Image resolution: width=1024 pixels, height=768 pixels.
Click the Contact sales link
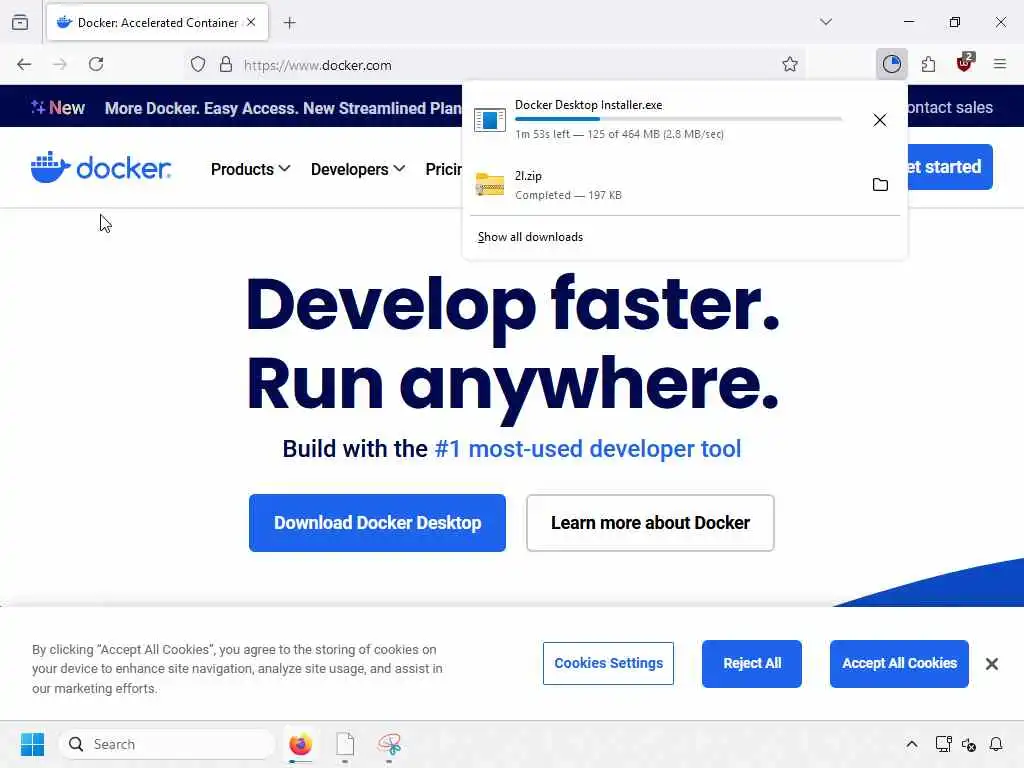point(950,107)
